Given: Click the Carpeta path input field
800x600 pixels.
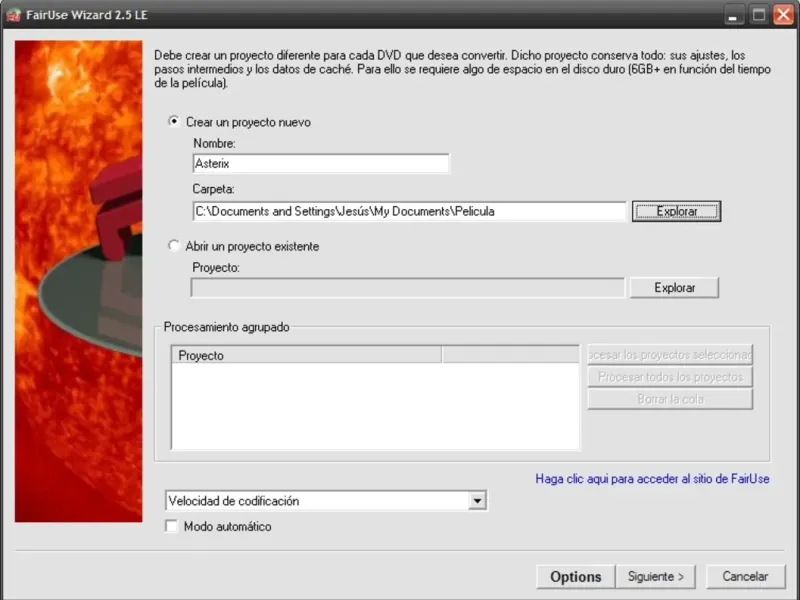Looking at the screenshot, I should tap(409, 211).
